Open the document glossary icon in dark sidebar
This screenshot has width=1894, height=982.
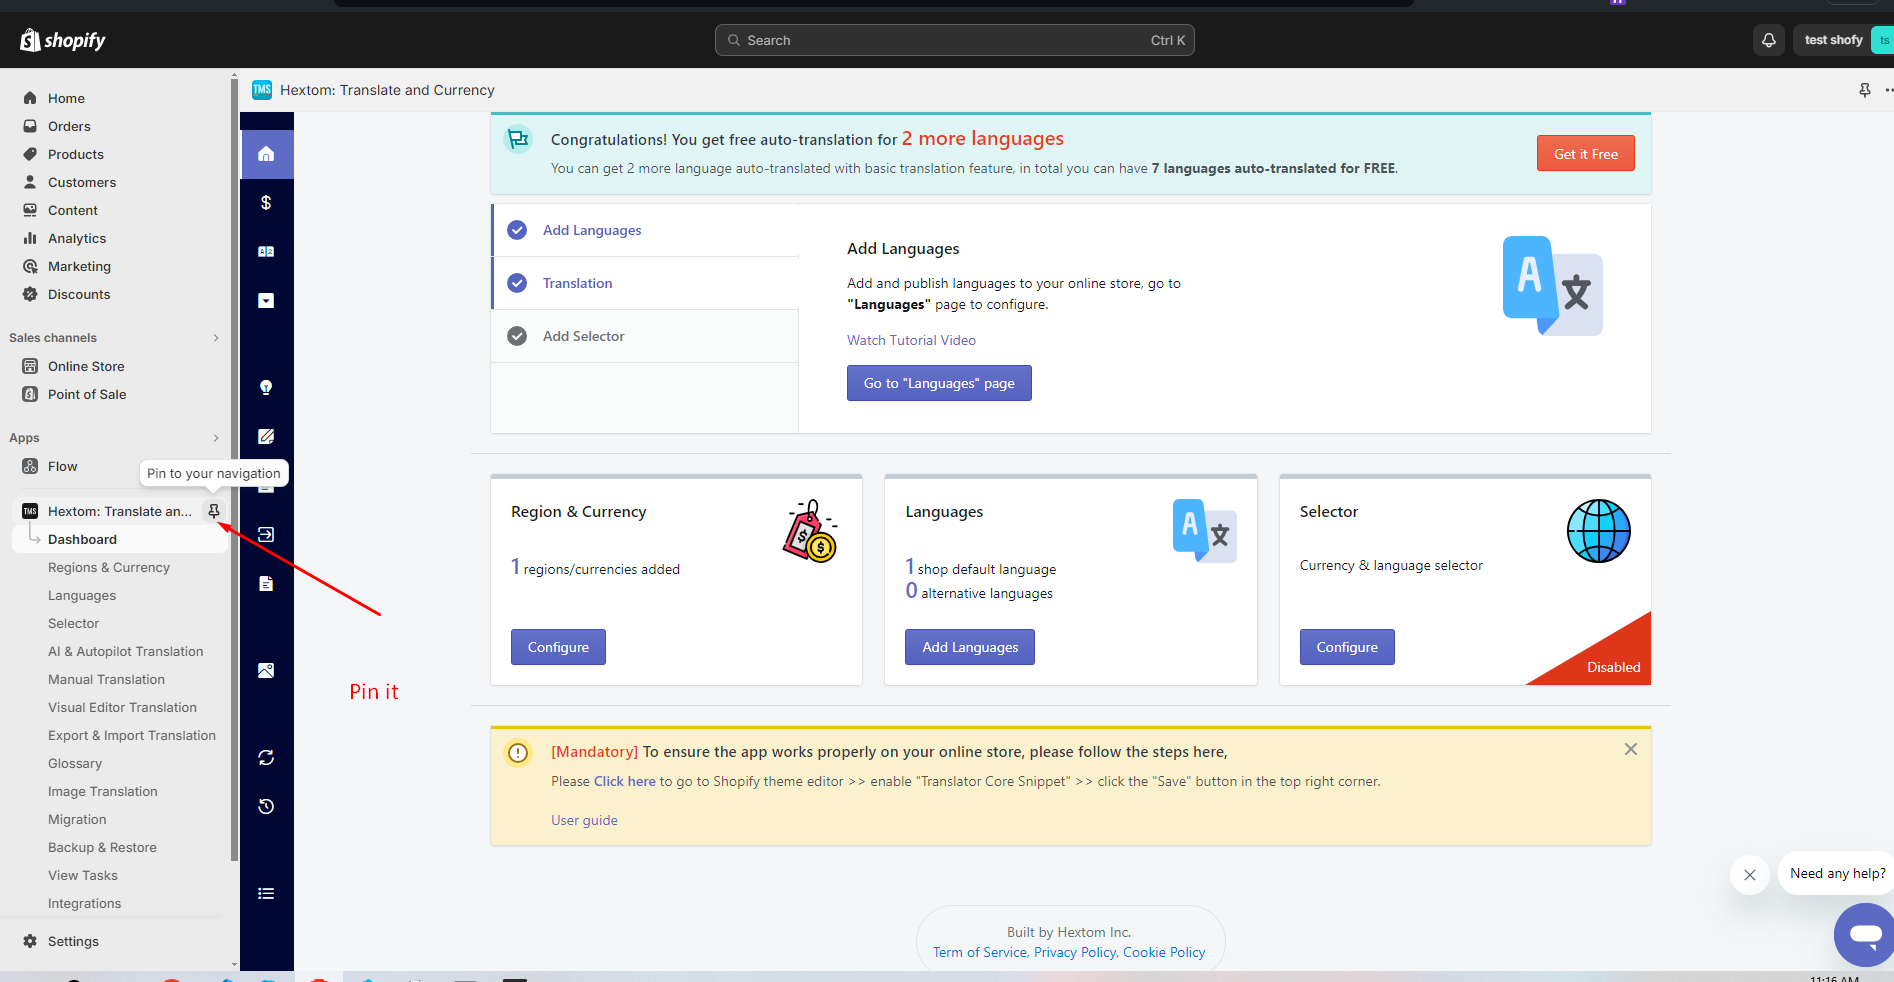(x=266, y=584)
